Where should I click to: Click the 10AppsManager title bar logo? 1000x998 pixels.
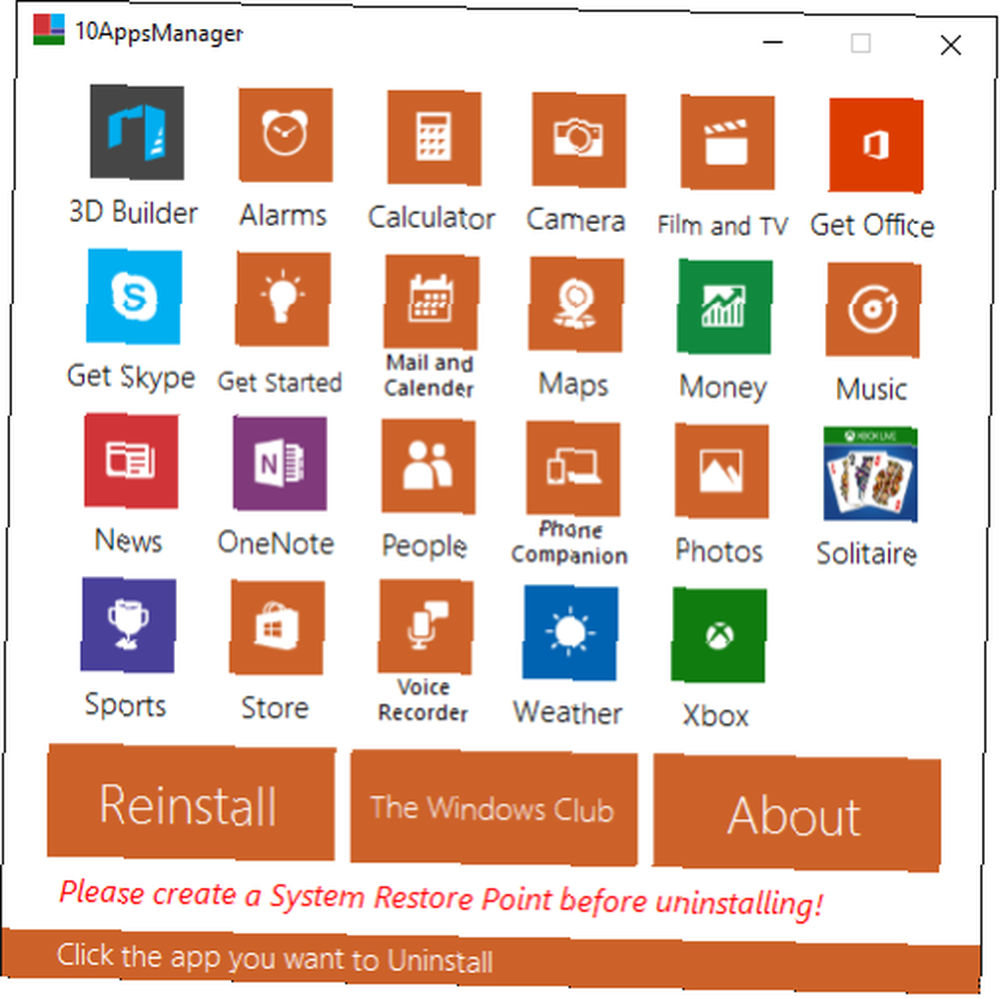(x=49, y=29)
